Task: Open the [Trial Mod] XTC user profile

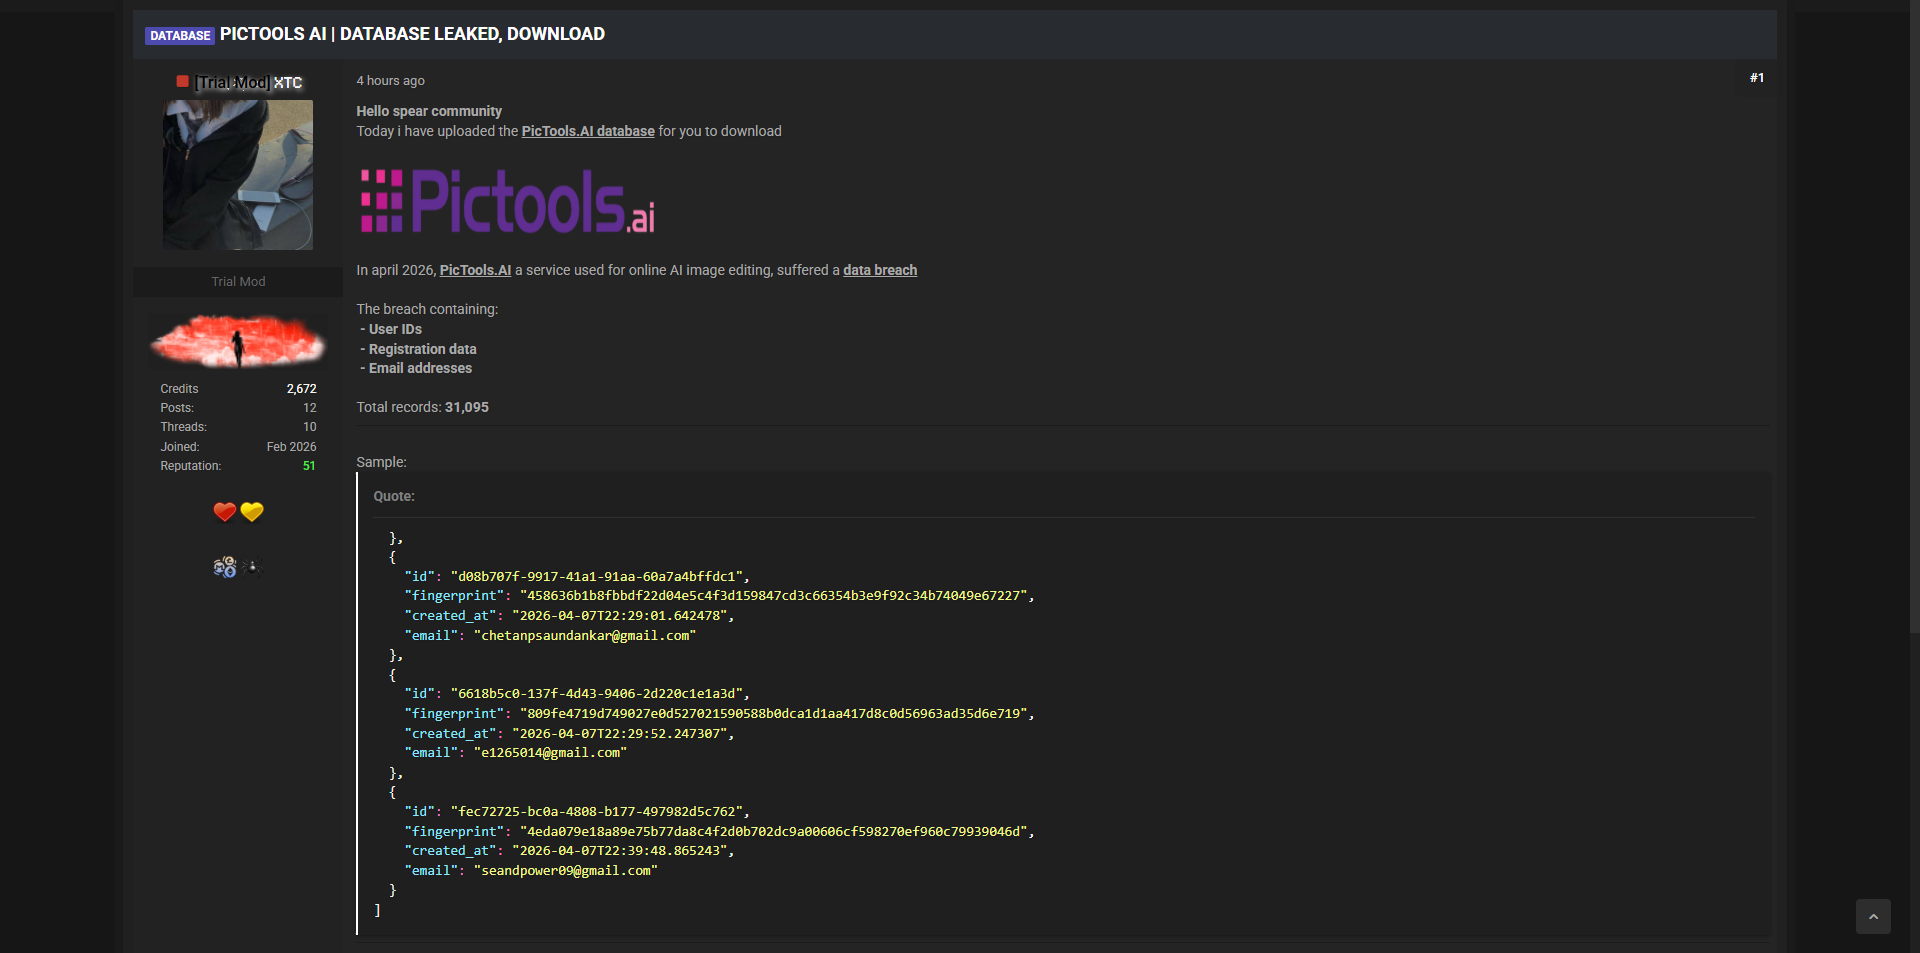Action: coord(248,82)
